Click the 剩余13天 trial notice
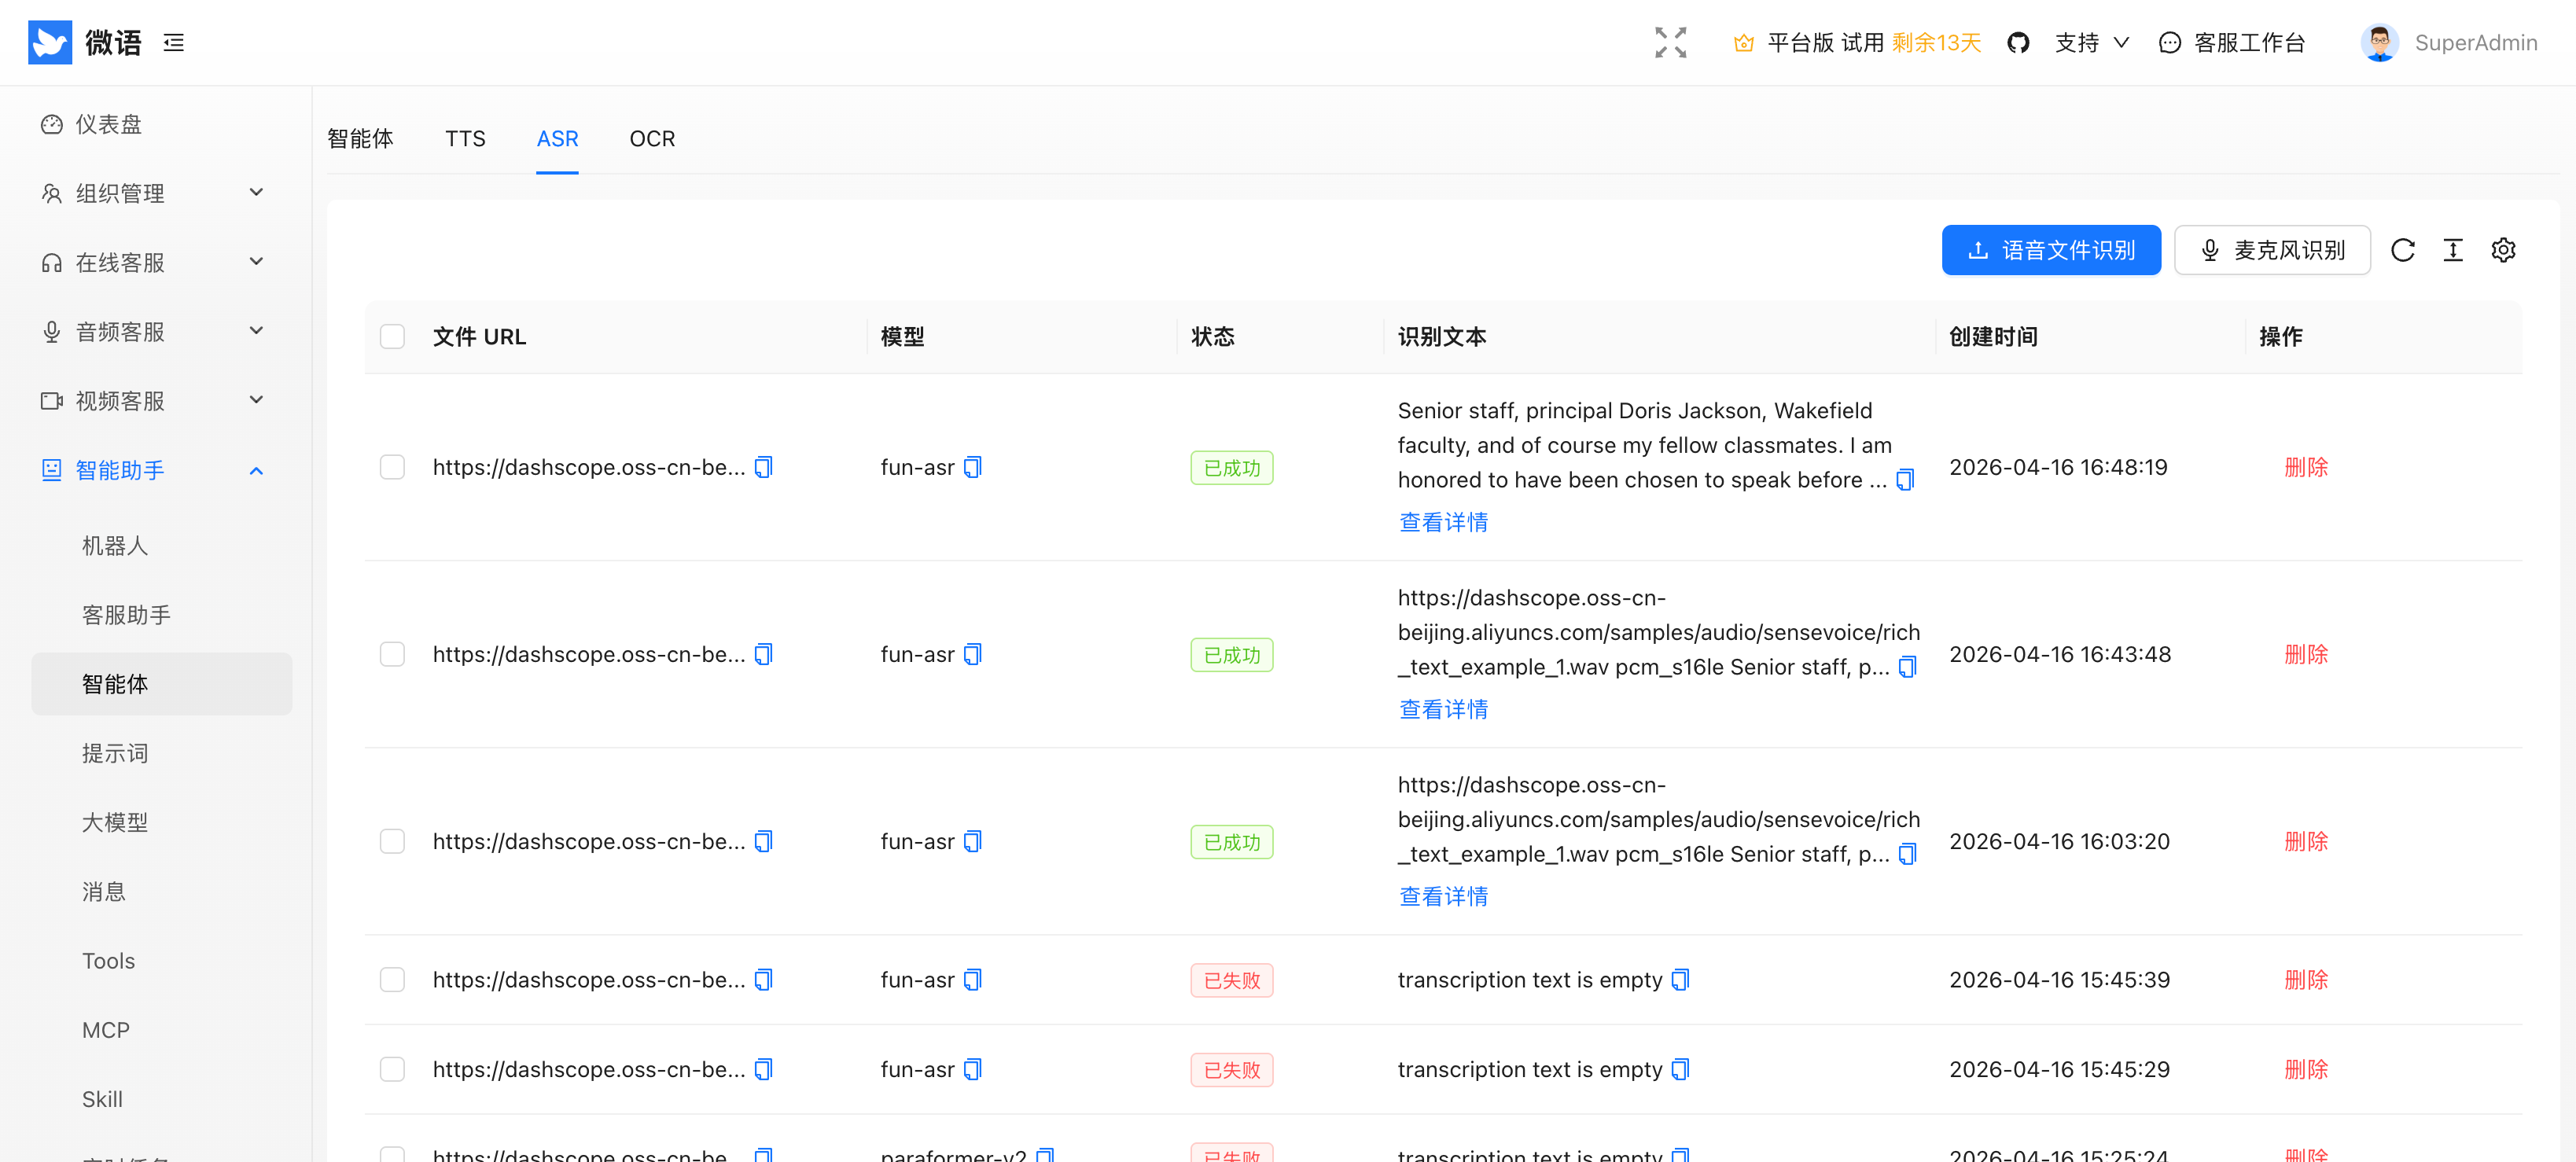This screenshot has height=1162, width=2576. point(1936,42)
